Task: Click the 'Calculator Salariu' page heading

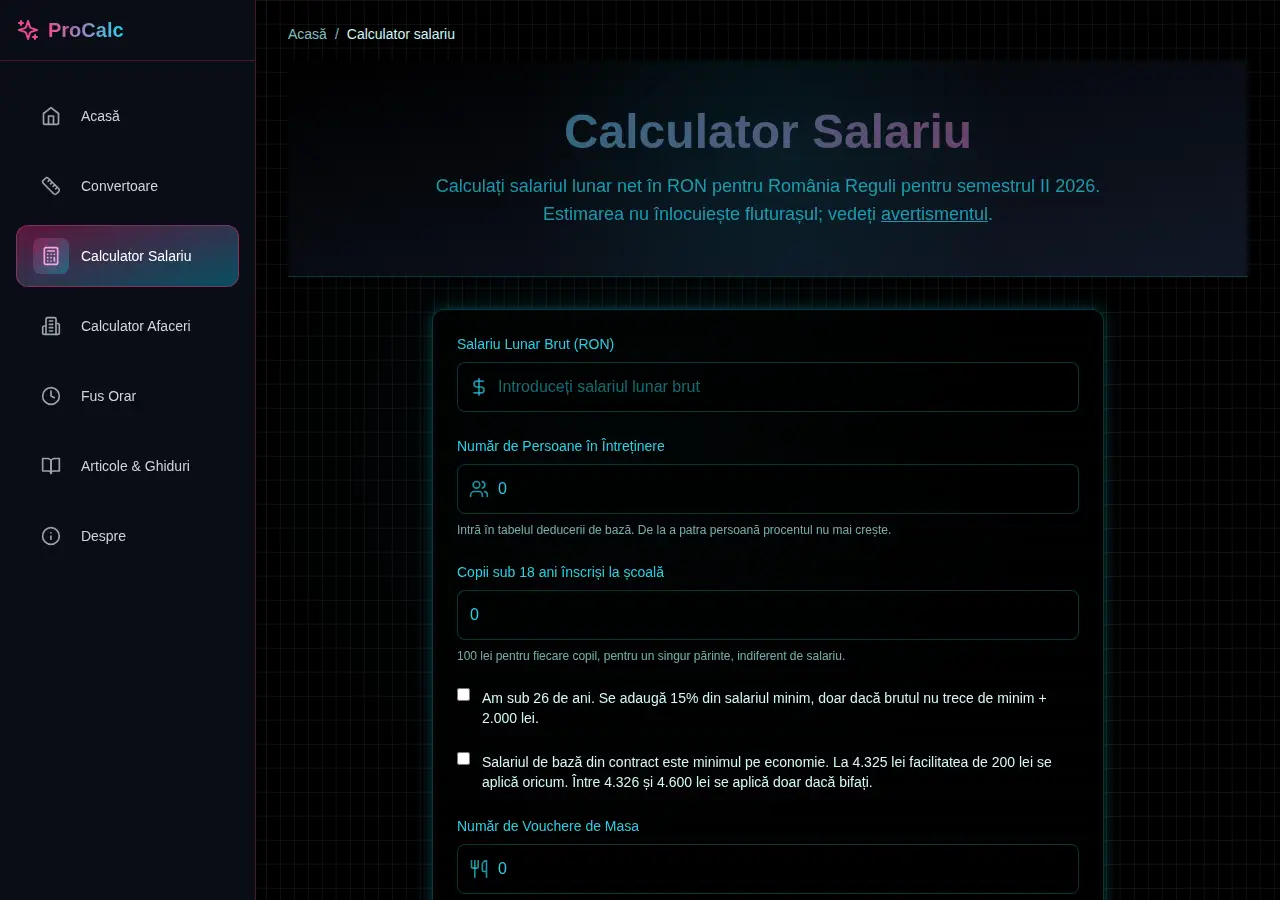Action: point(768,132)
